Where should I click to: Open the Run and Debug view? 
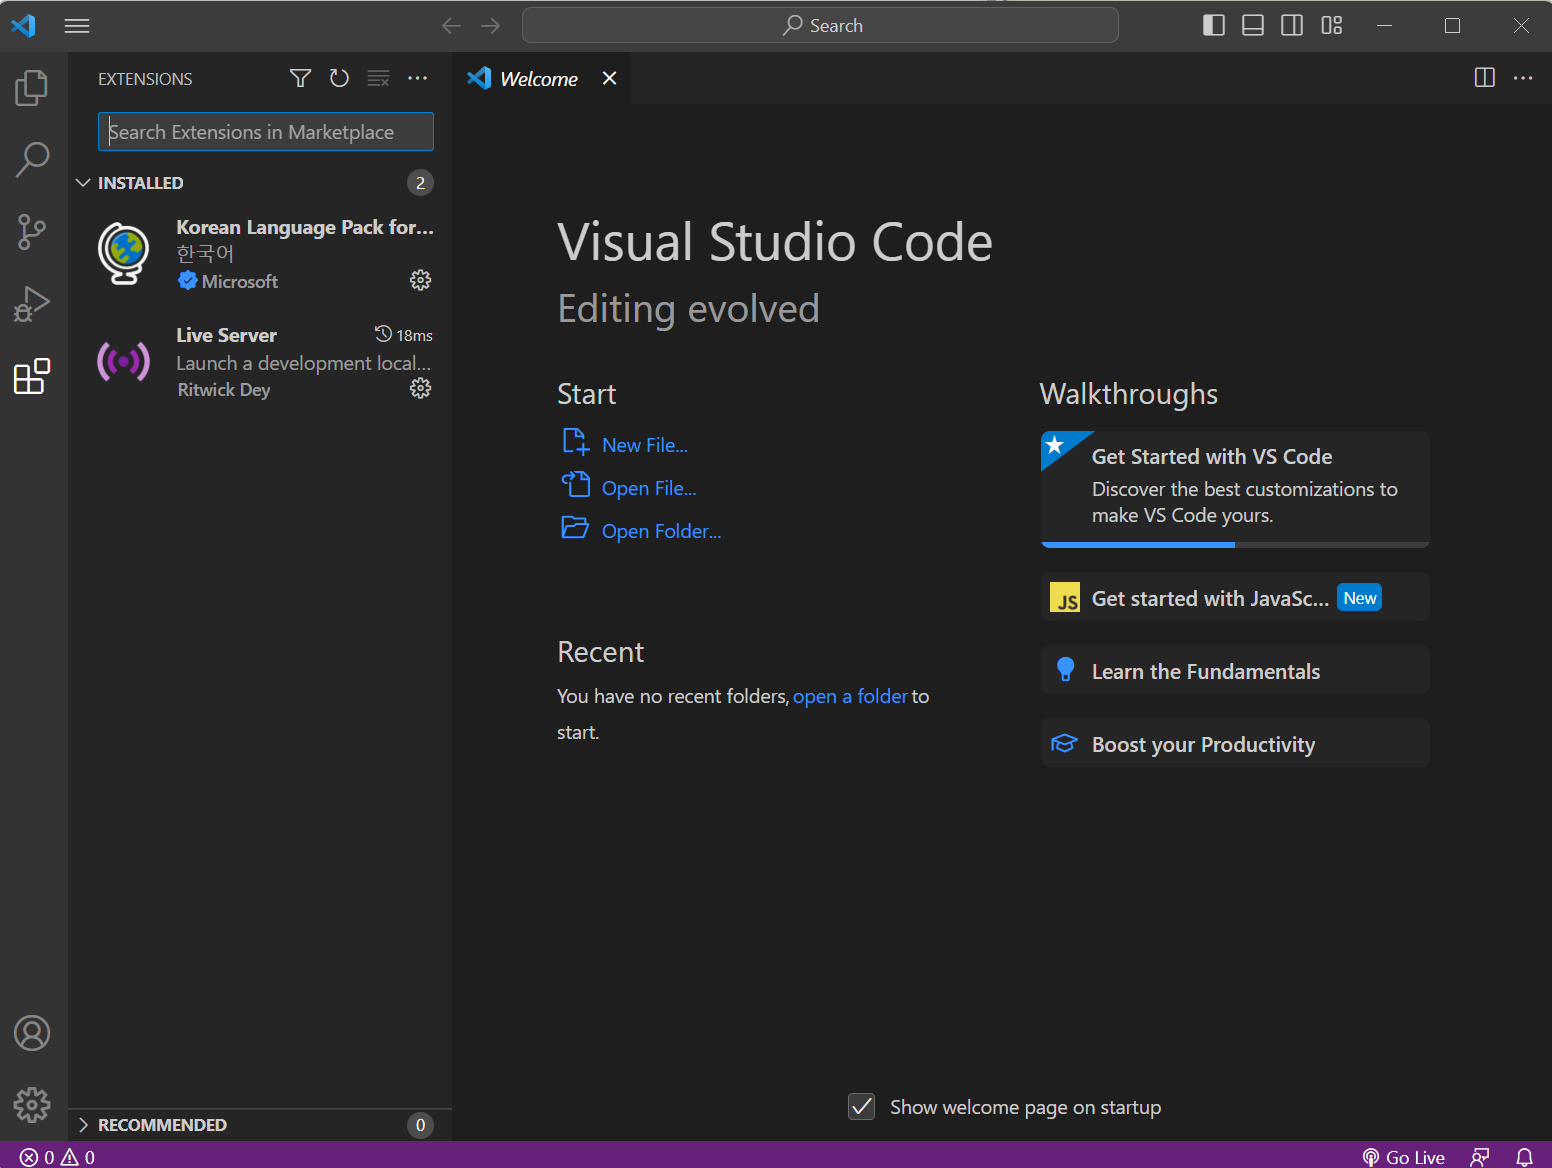pyautogui.click(x=32, y=304)
